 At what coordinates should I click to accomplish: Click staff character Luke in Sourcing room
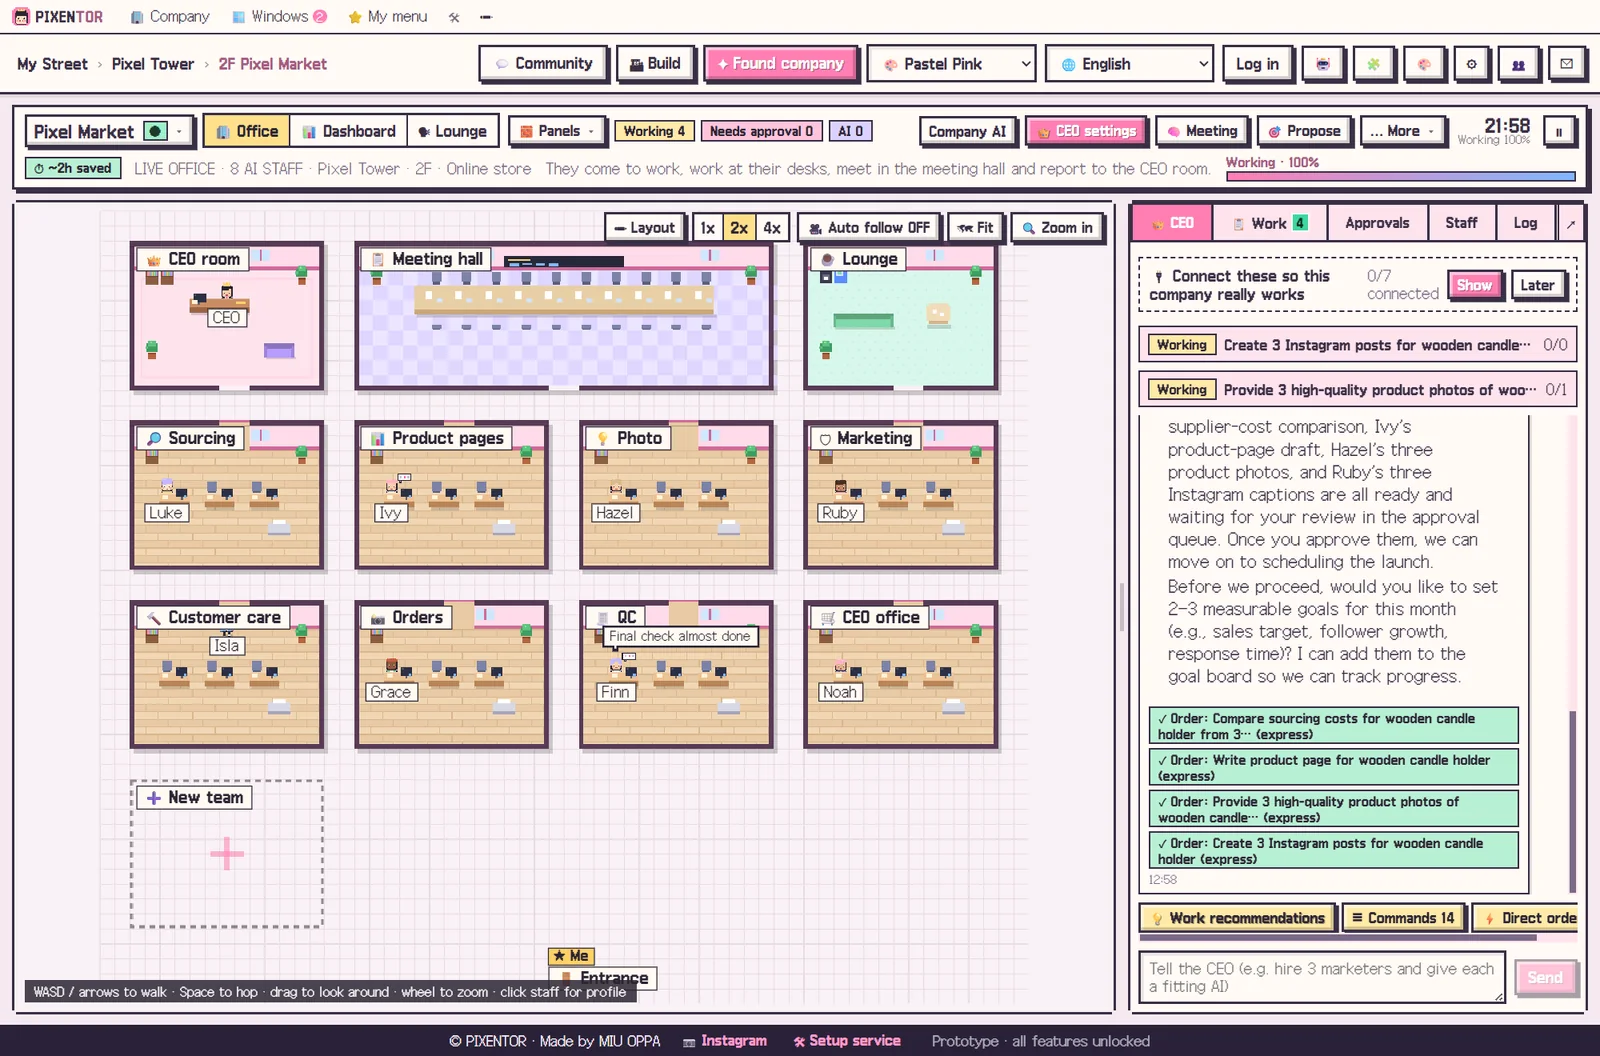click(x=167, y=488)
